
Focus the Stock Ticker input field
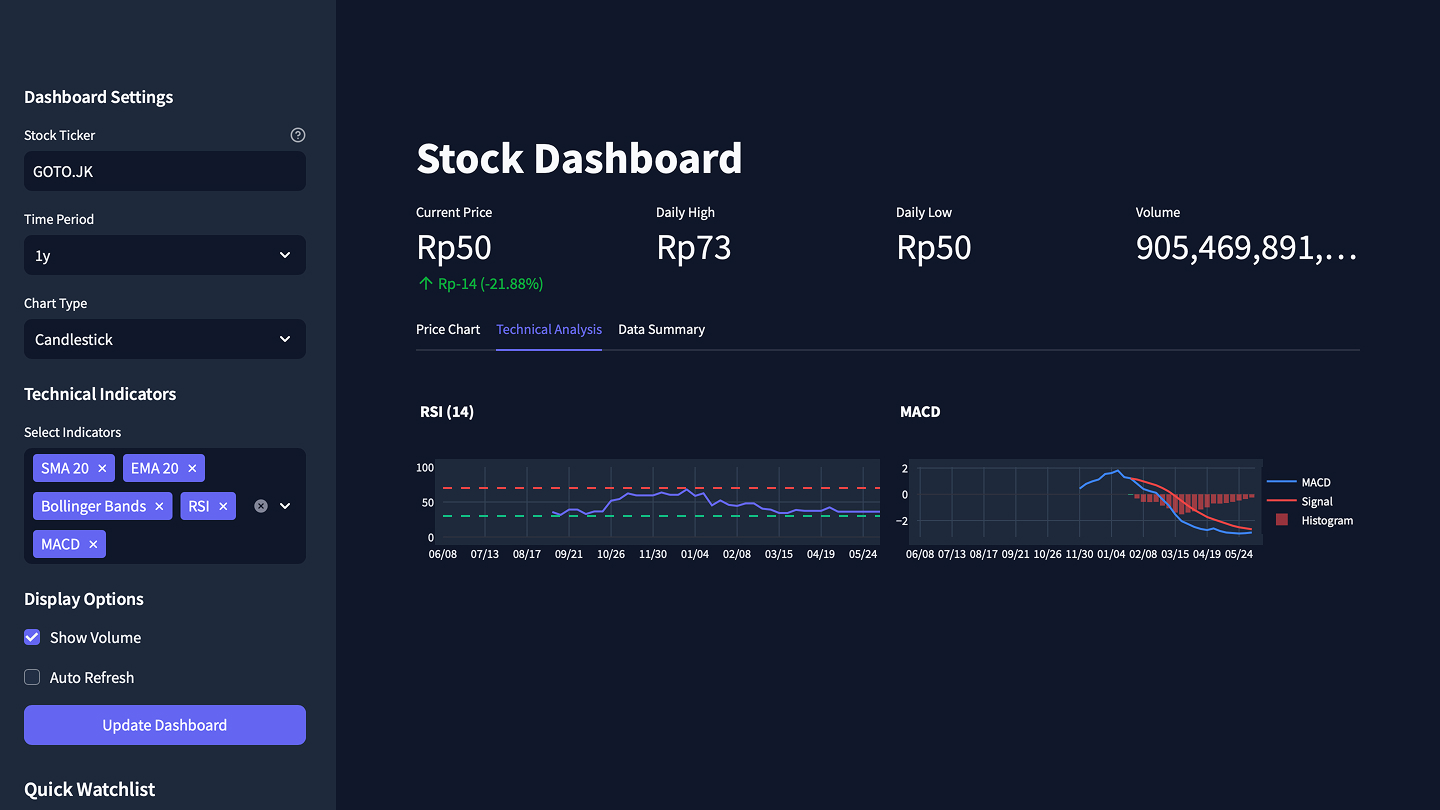coord(165,171)
